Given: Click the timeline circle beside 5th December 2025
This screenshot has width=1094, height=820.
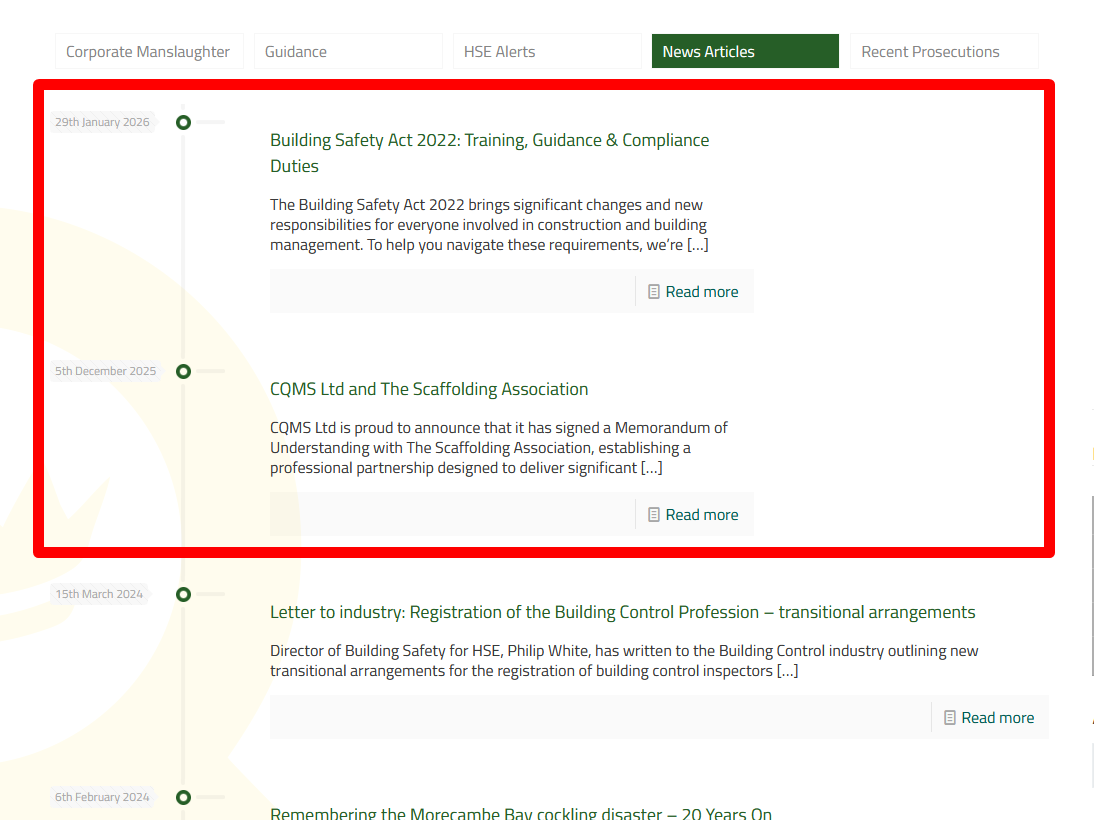Looking at the screenshot, I should tap(183, 371).
